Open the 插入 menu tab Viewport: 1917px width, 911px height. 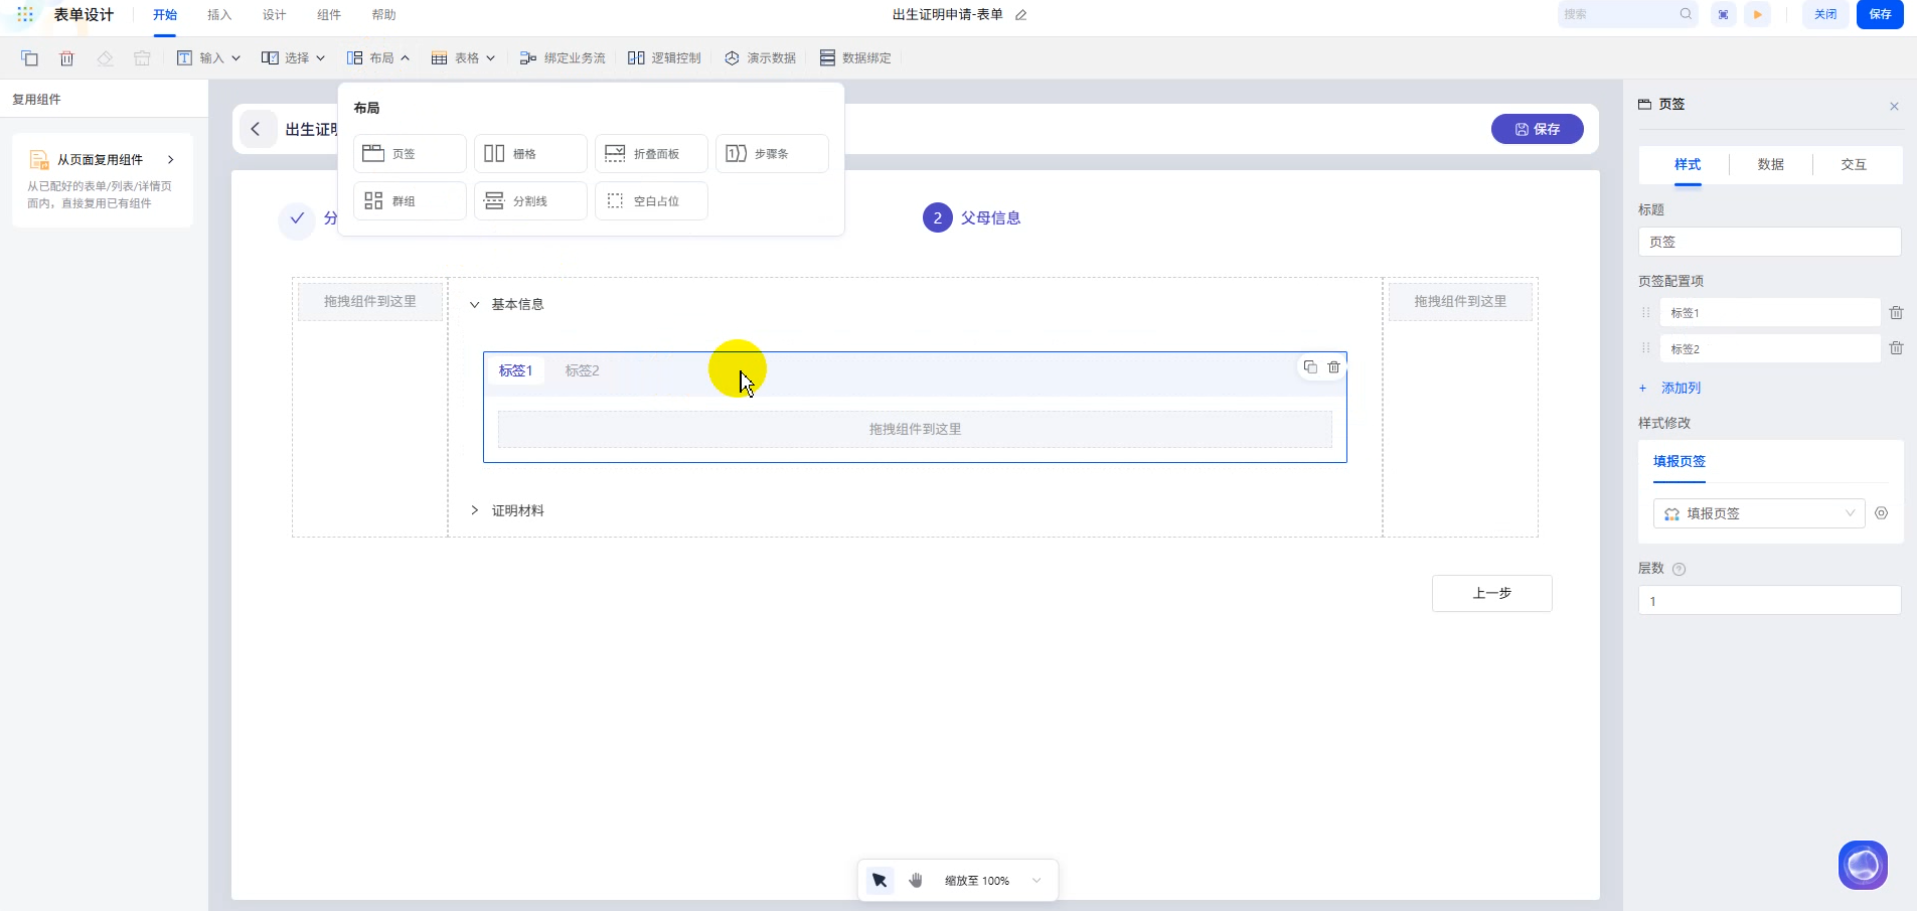219,15
